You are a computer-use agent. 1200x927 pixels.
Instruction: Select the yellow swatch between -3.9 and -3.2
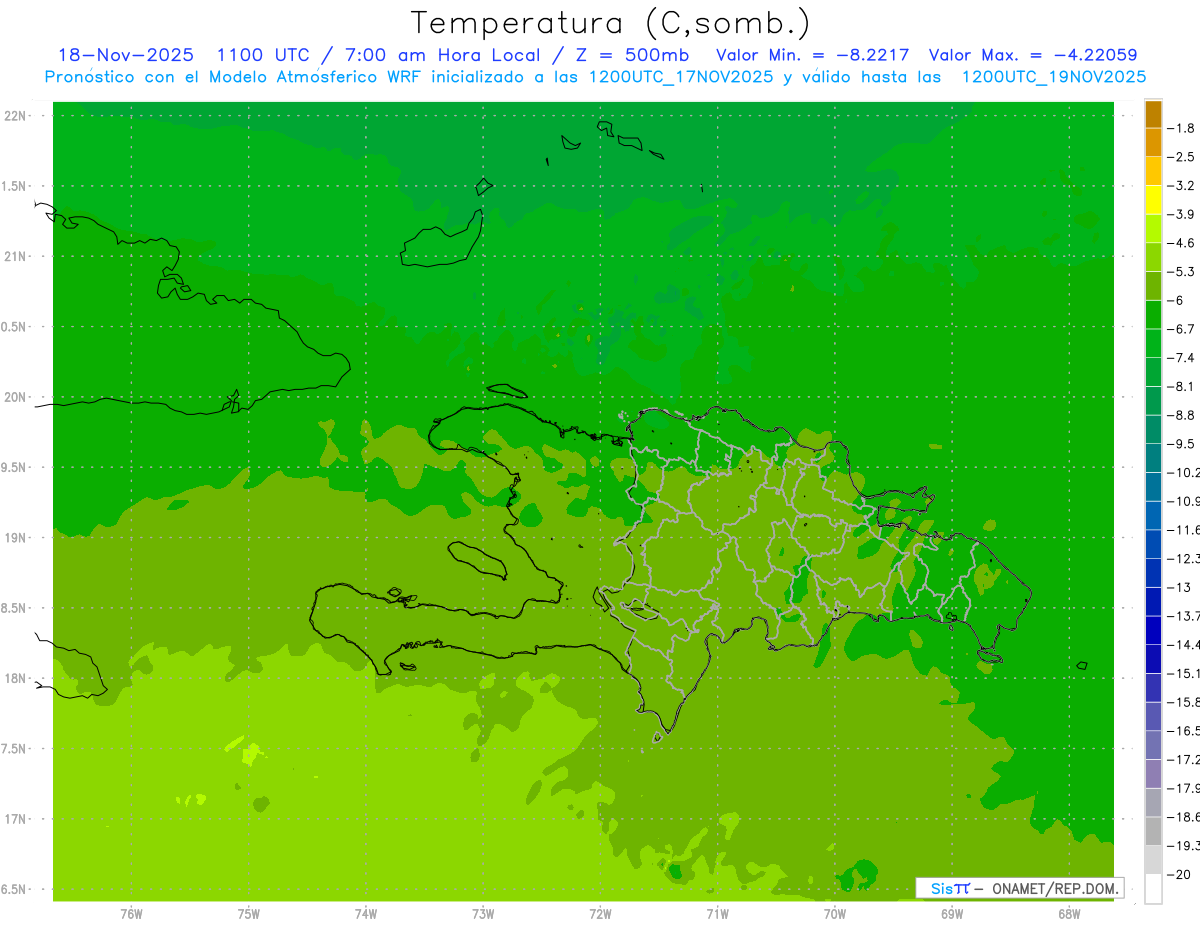(x=1153, y=200)
